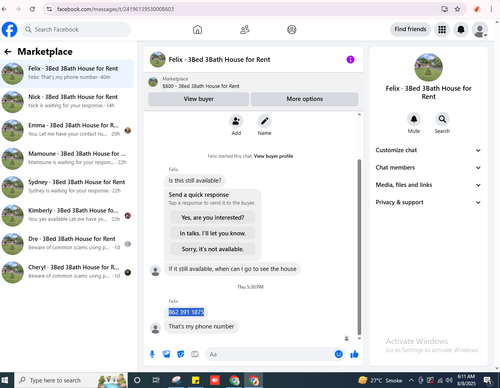The height and width of the screenshot is (388, 500).
Task: Click the More options button
Action: click(304, 99)
